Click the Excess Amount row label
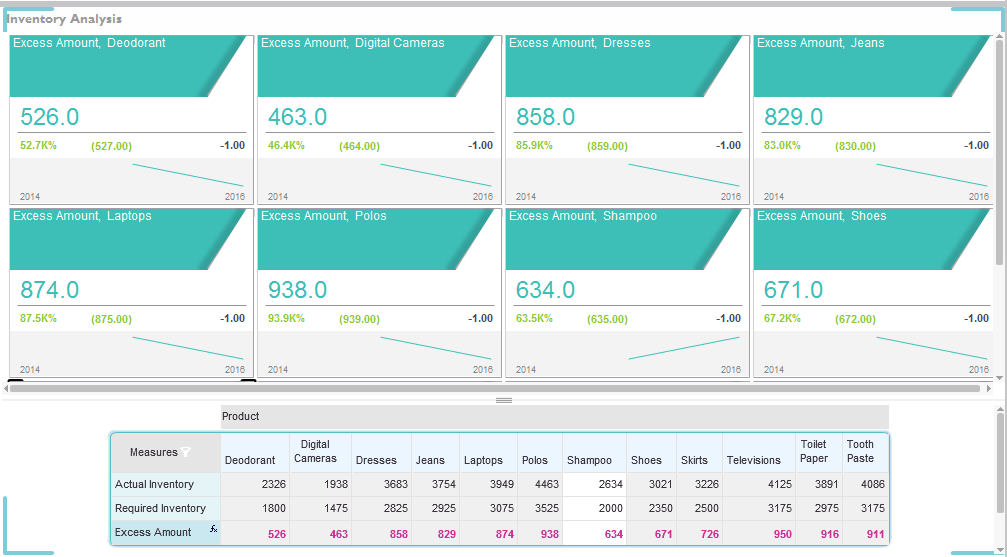Image resolution: width=1007 pixels, height=557 pixels. [153, 533]
